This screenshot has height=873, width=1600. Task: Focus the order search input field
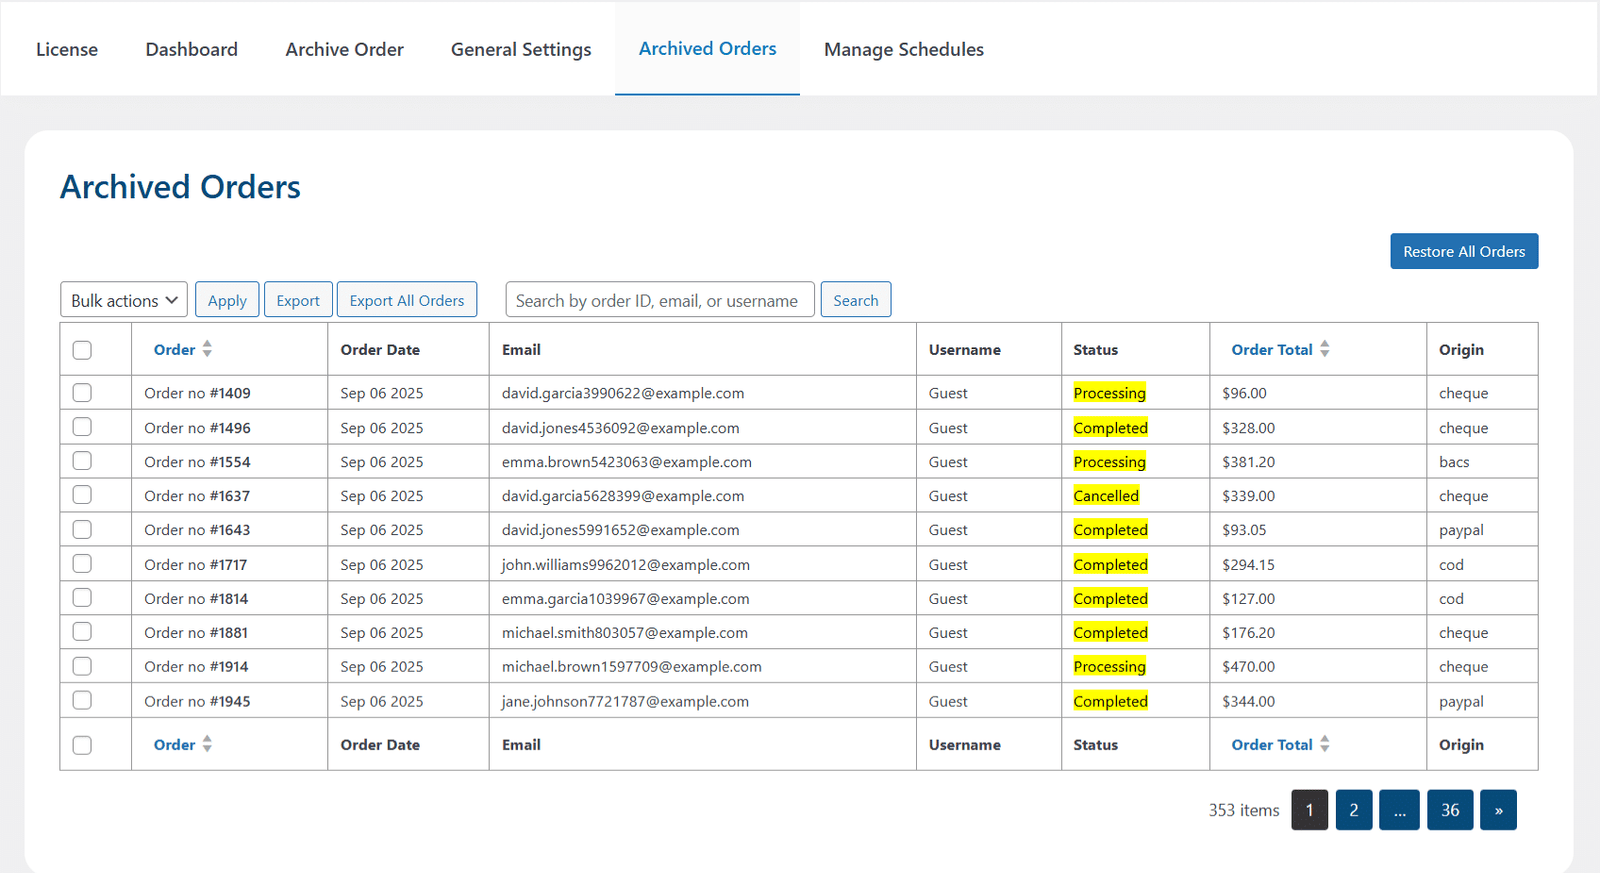tap(660, 300)
